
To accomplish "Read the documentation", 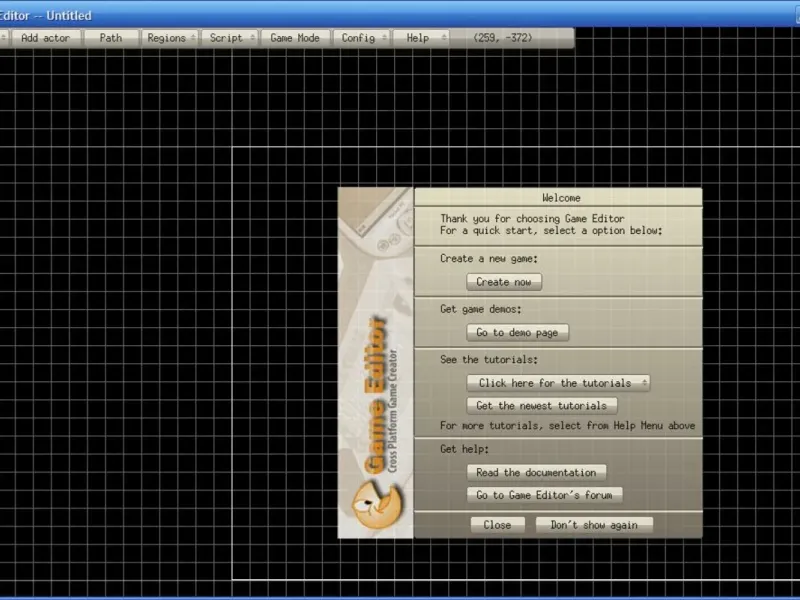I will [536, 473].
